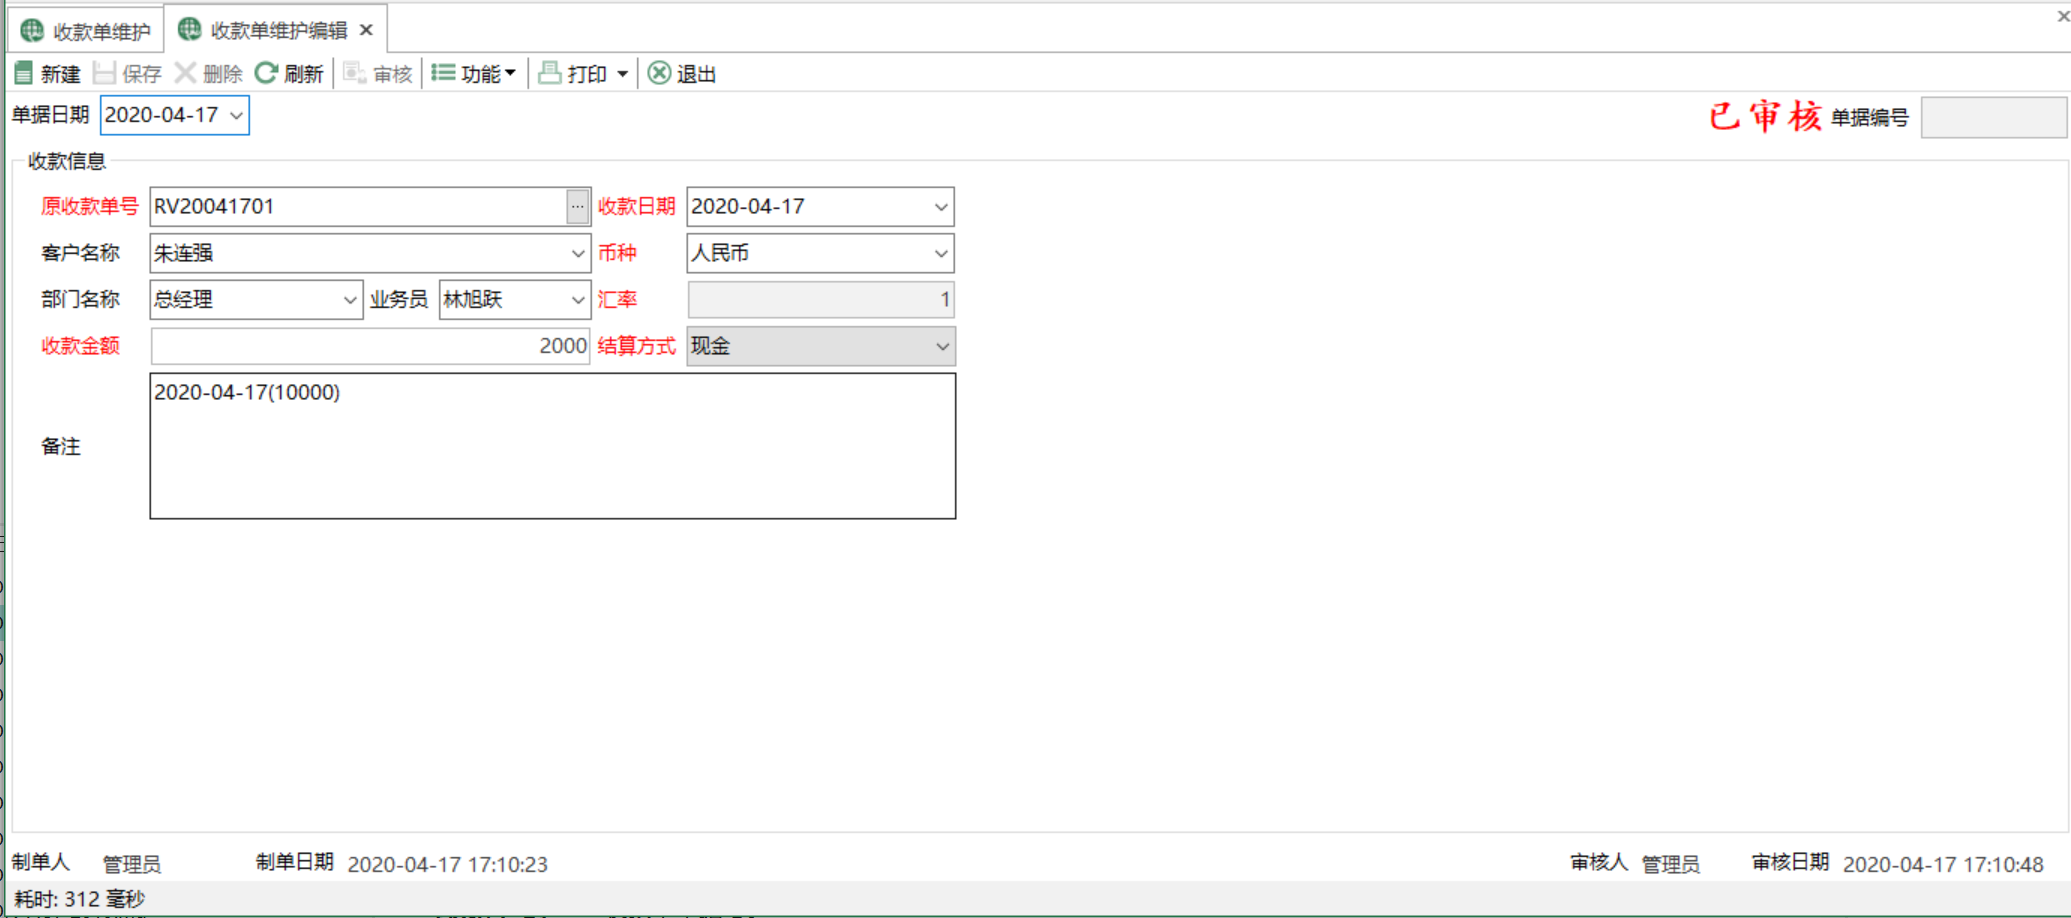This screenshot has width=2071, height=918.
Task: Click the 审核人 管理员 value
Action: click(x=1670, y=864)
